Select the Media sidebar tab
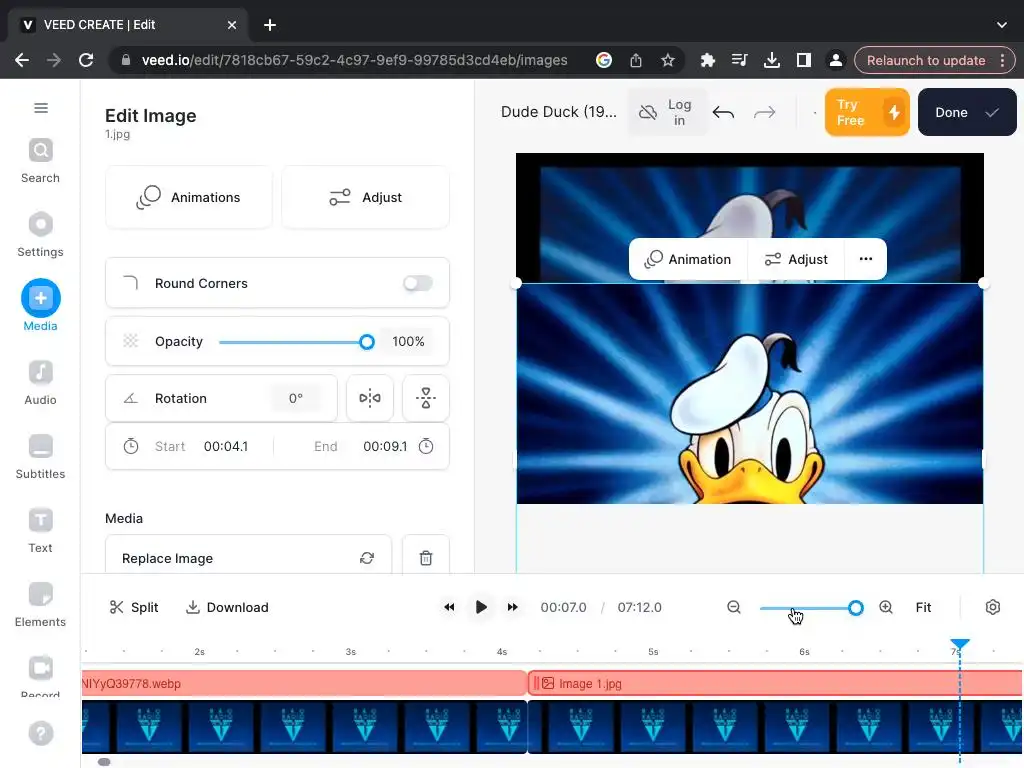 [40, 306]
